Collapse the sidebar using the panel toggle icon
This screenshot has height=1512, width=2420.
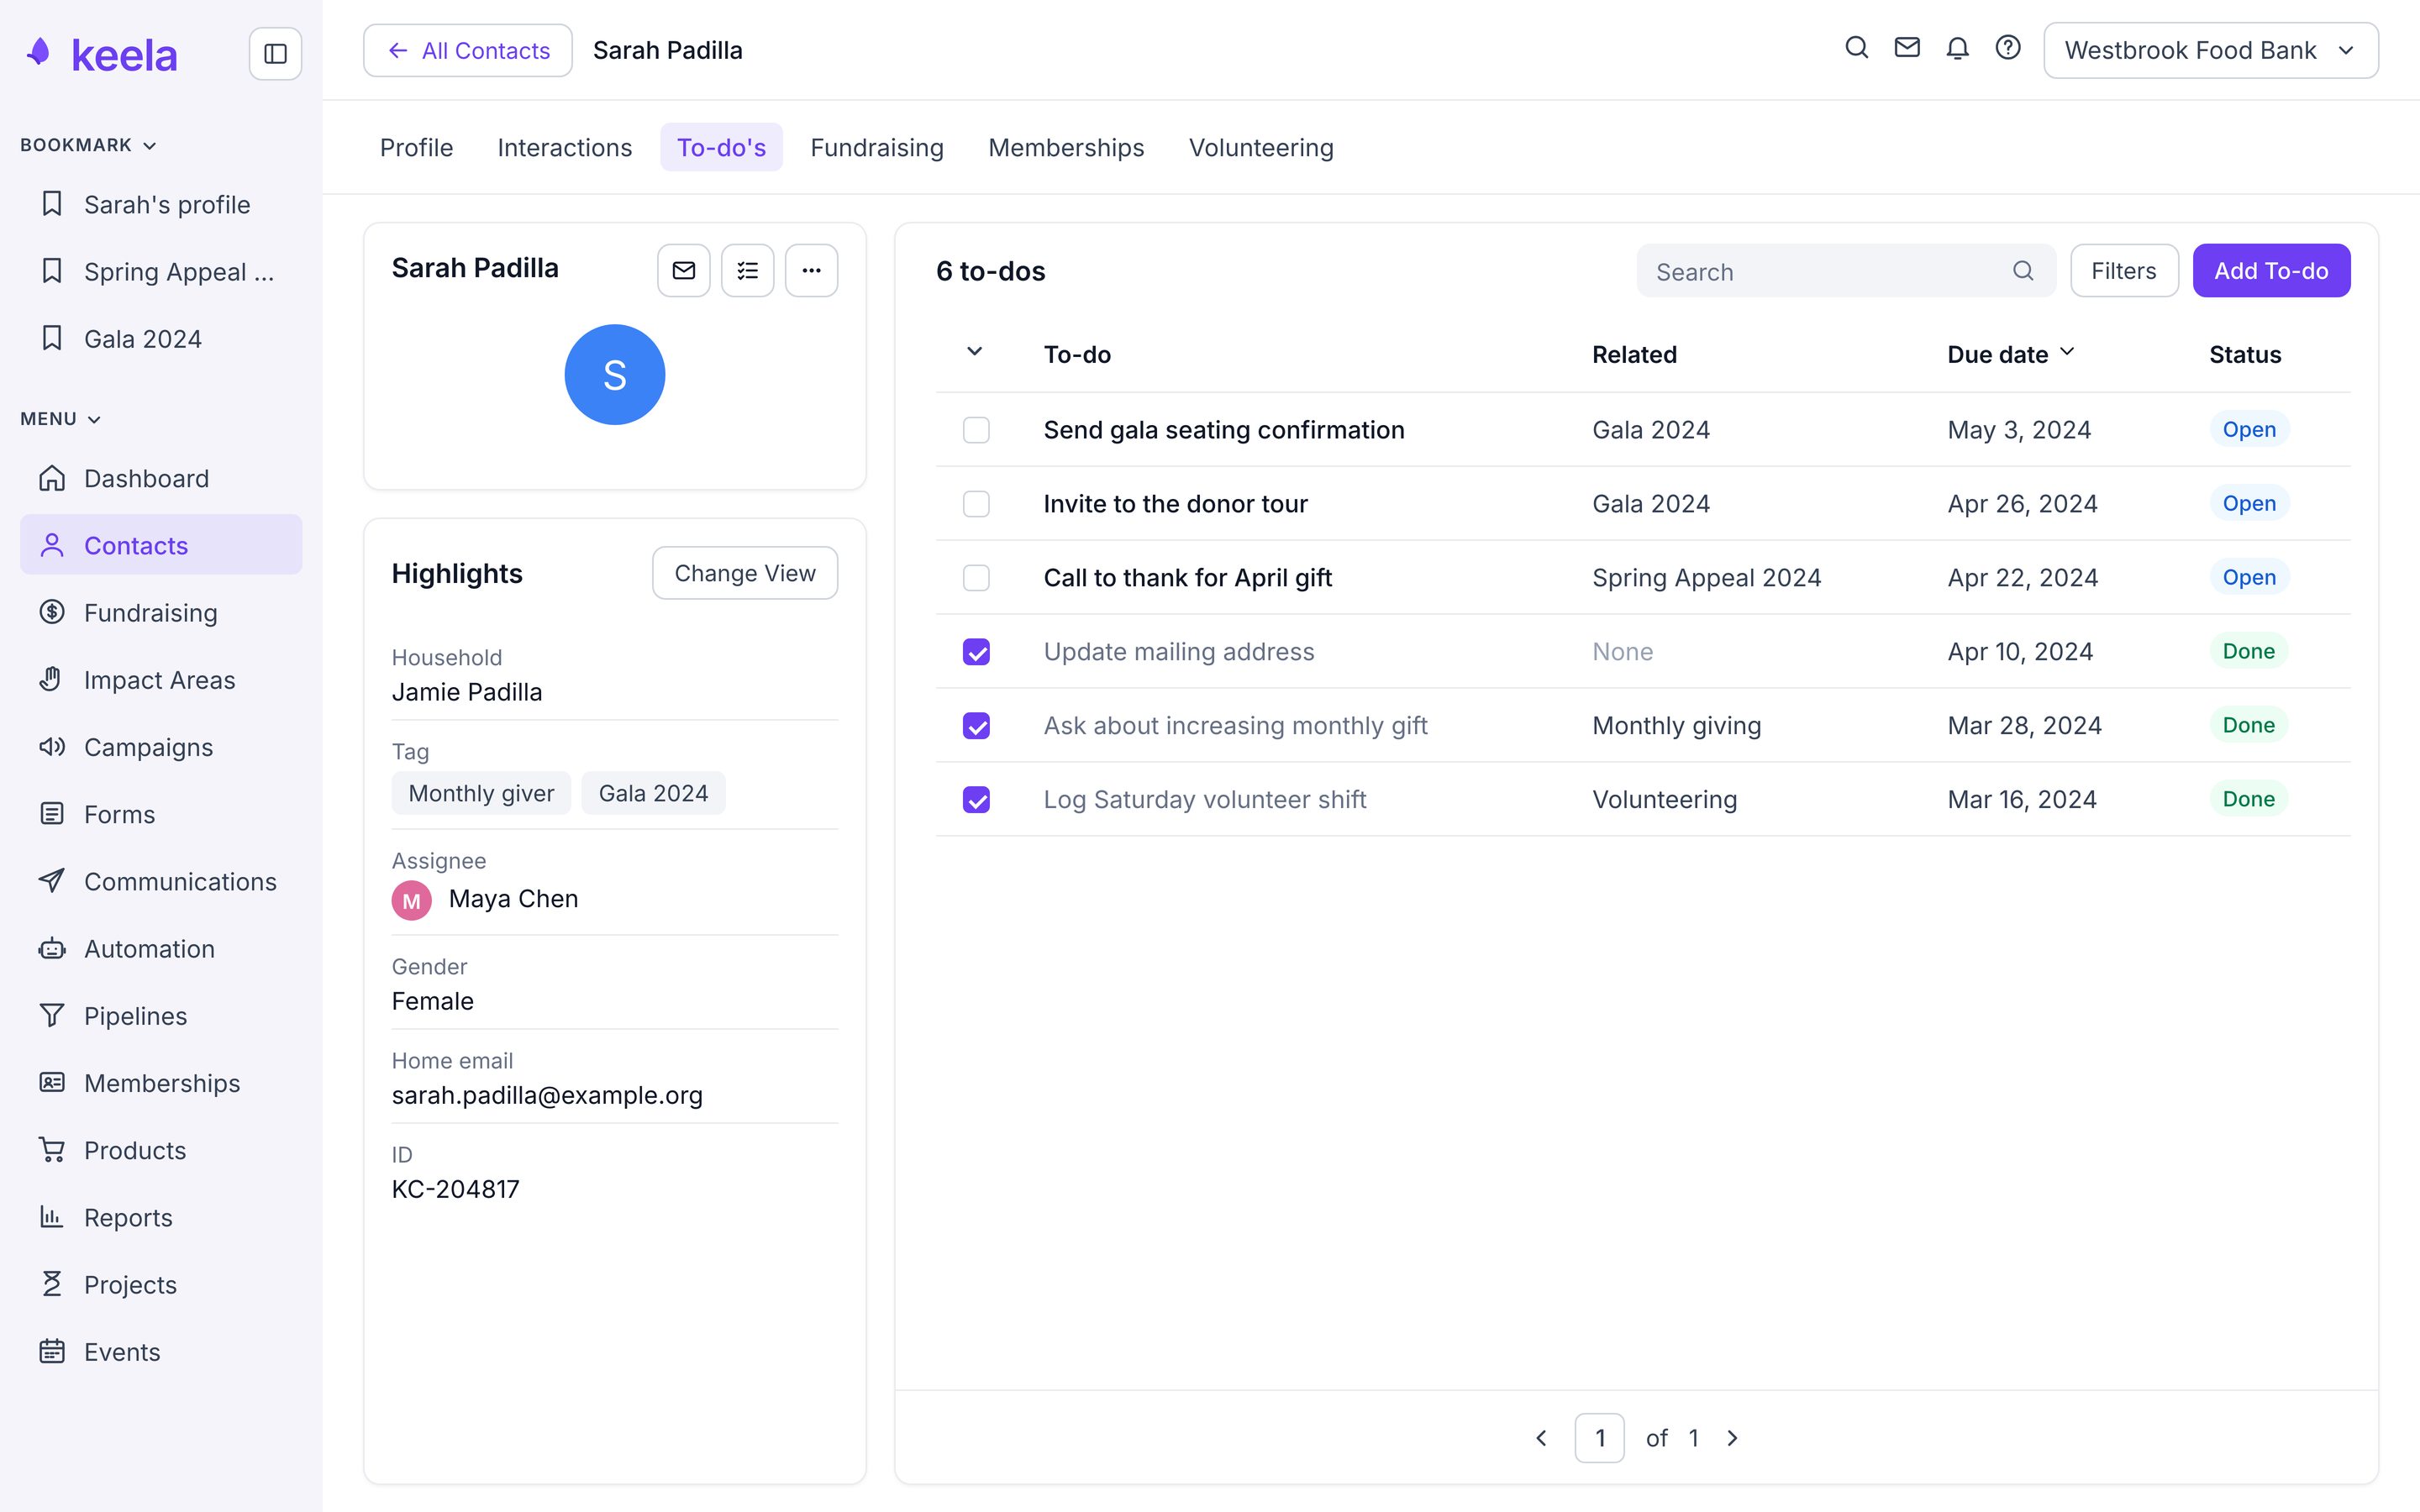(x=275, y=54)
